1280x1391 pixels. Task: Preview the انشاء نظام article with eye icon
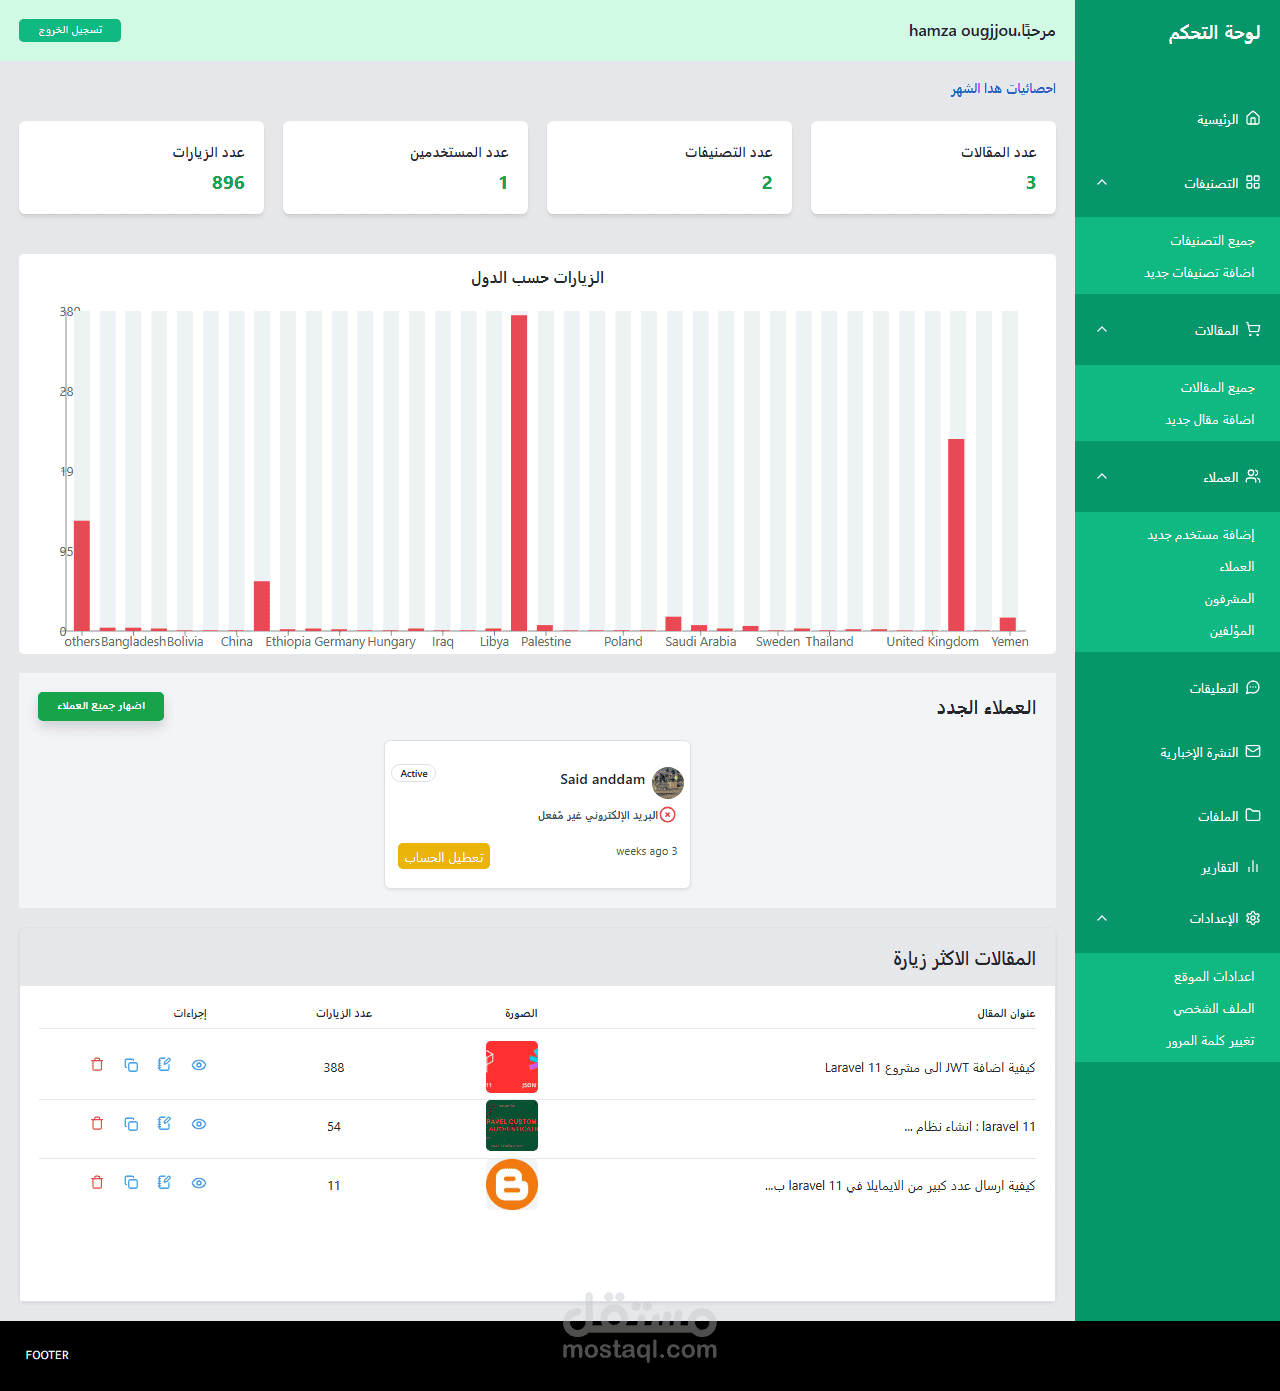click(199, 1124)
